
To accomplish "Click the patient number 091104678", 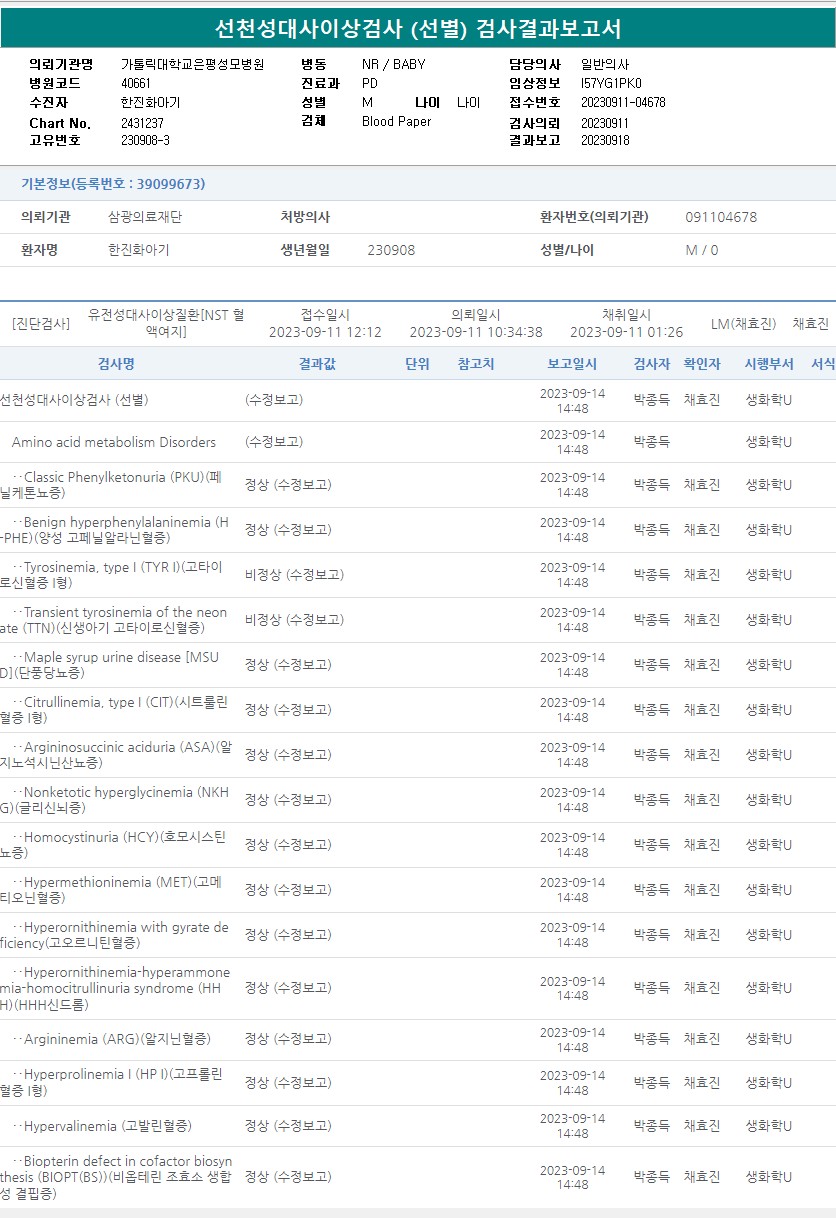I will pos(721,217).
